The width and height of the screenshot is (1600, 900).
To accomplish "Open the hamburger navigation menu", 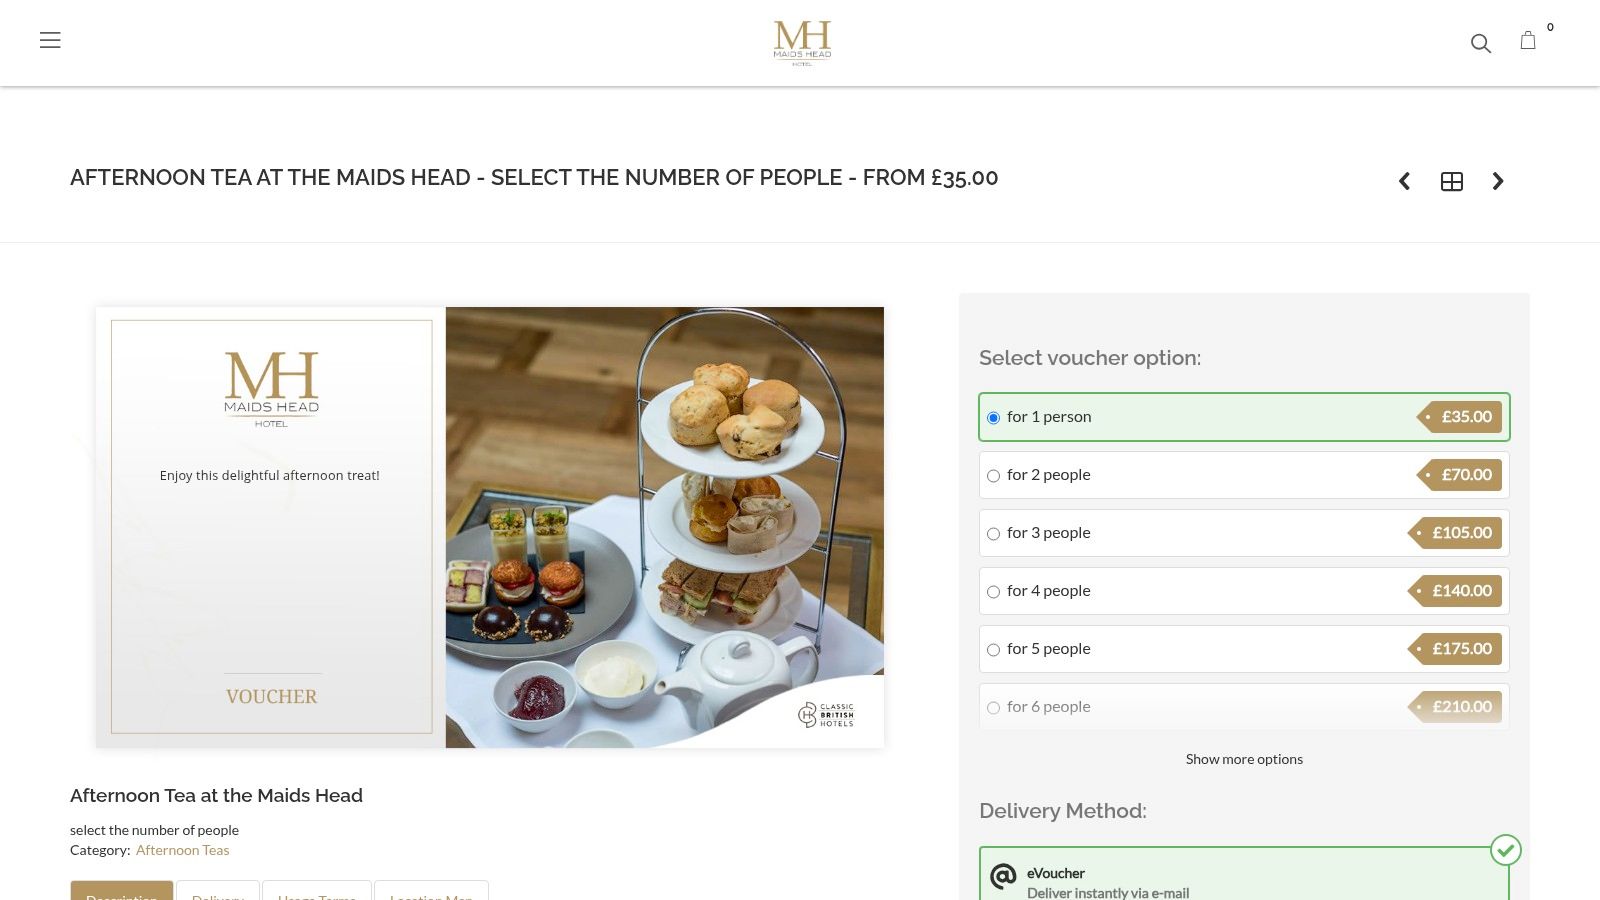I will click(50, 40).
